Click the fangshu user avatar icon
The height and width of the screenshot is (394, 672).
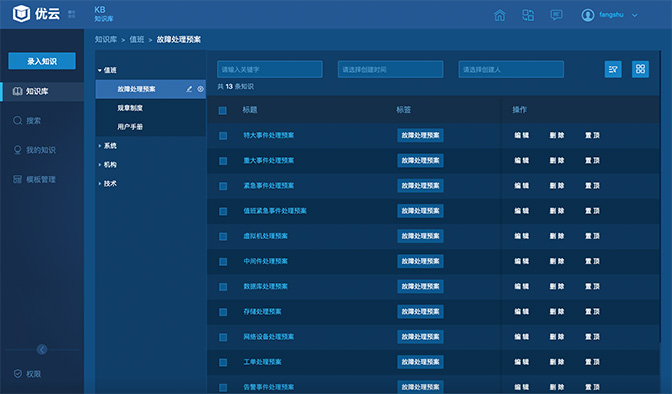point(588,15)
